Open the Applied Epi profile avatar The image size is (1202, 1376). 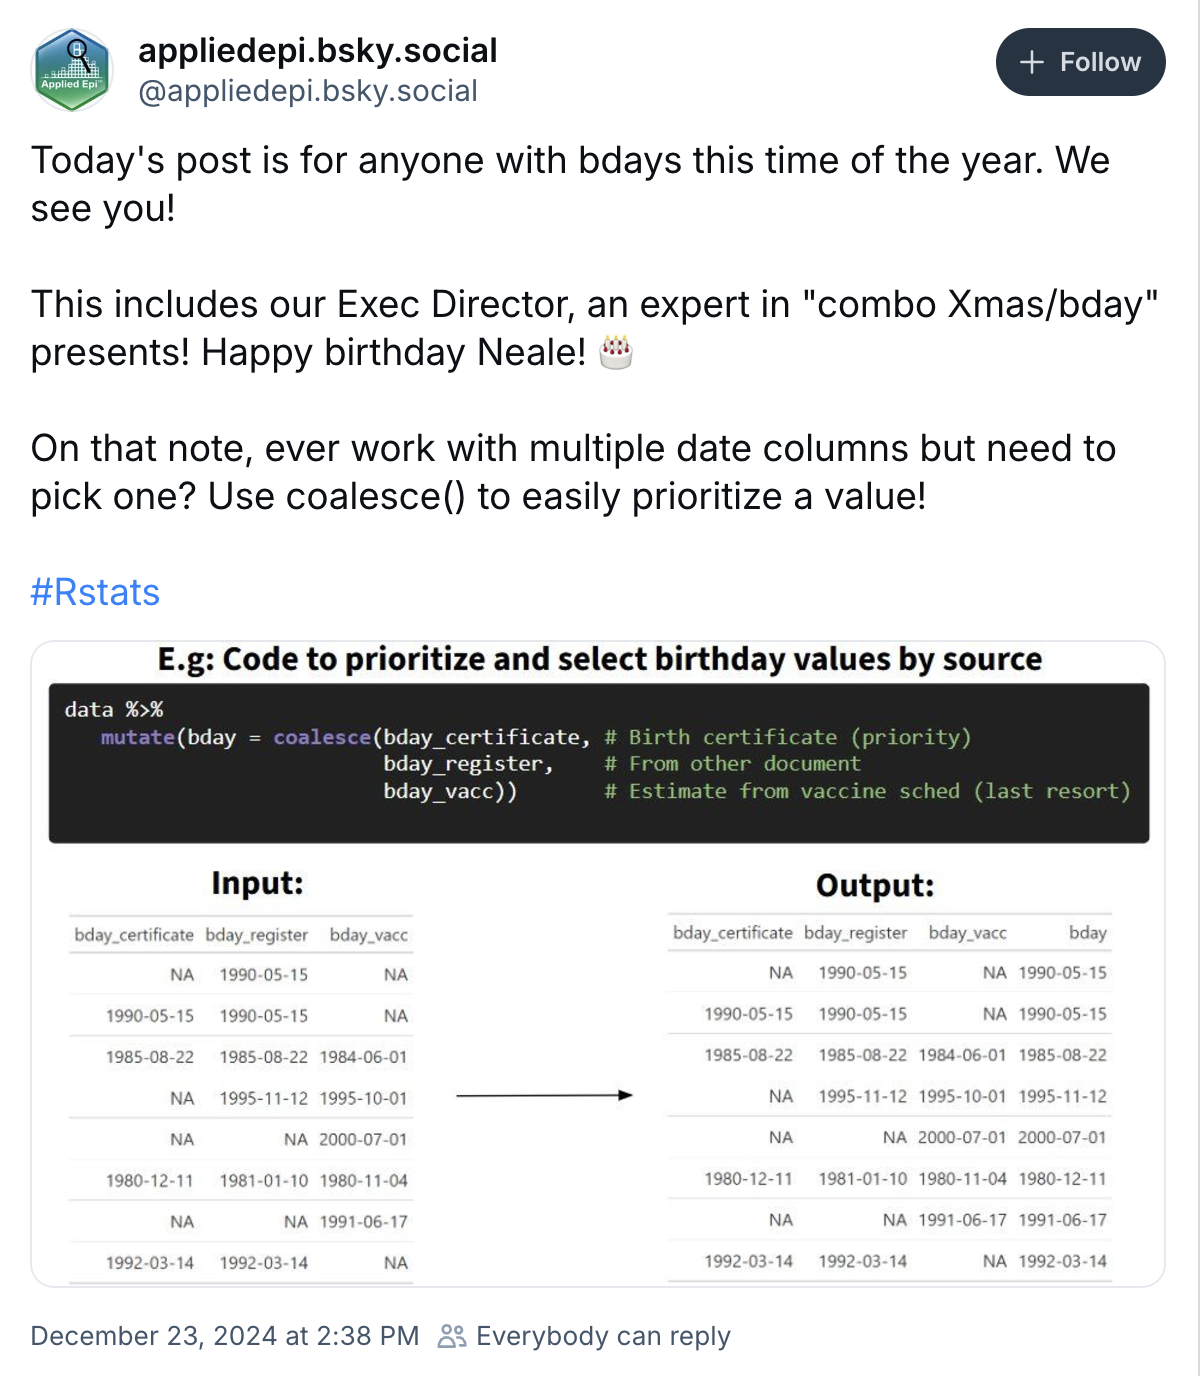pyautogui.click(x=72, y=69)
